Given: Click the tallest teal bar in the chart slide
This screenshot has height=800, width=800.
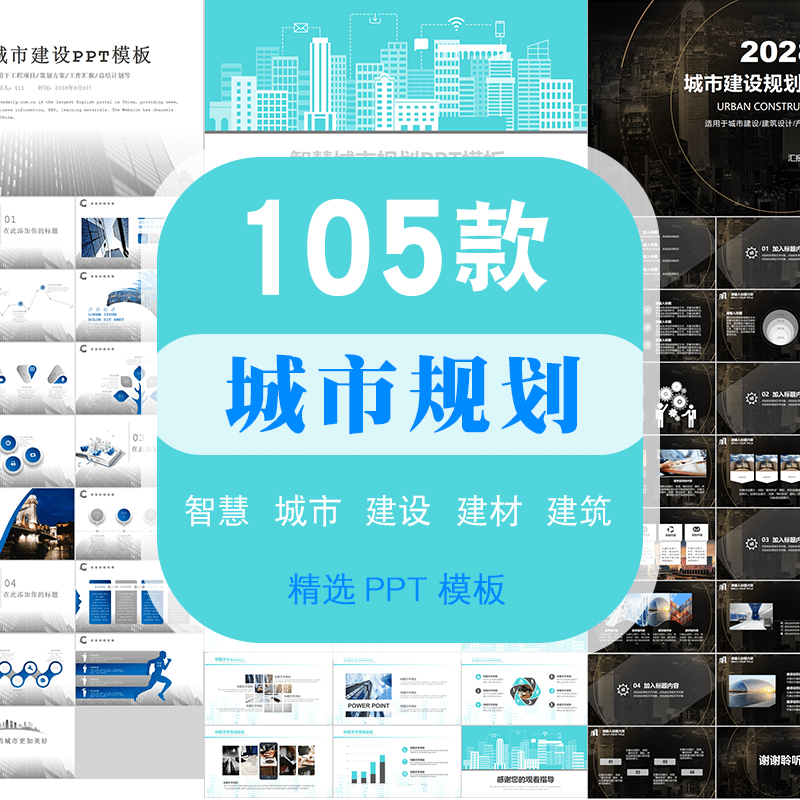Looking at the screenshot, I should click(382, 758).
